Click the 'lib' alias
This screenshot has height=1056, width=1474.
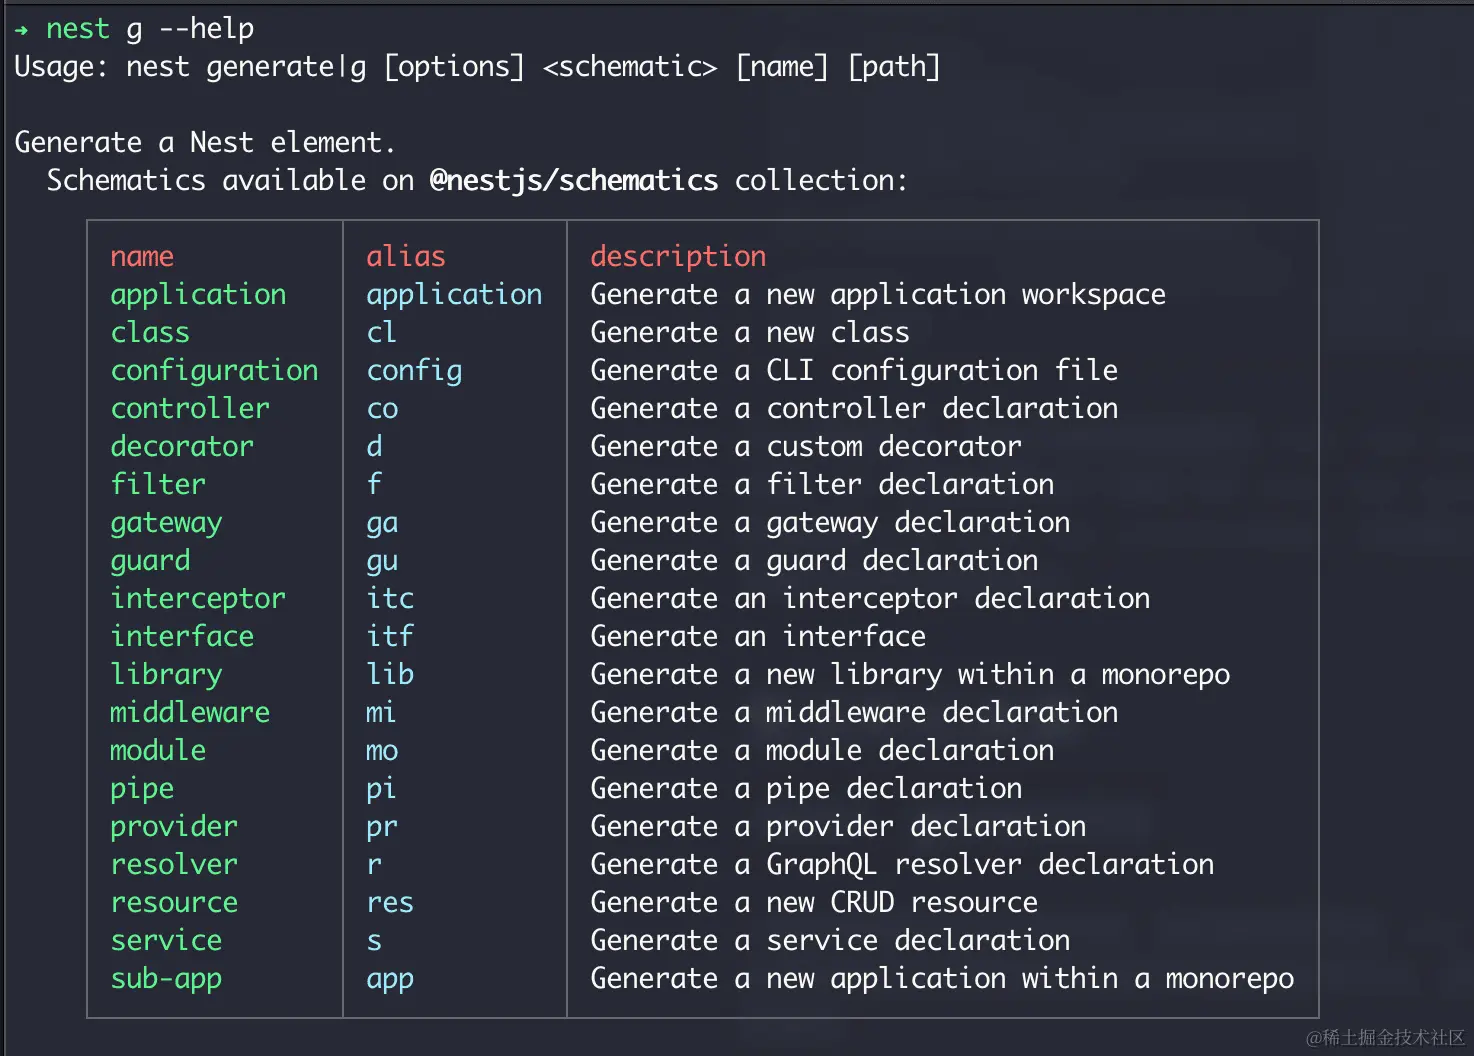390,675
